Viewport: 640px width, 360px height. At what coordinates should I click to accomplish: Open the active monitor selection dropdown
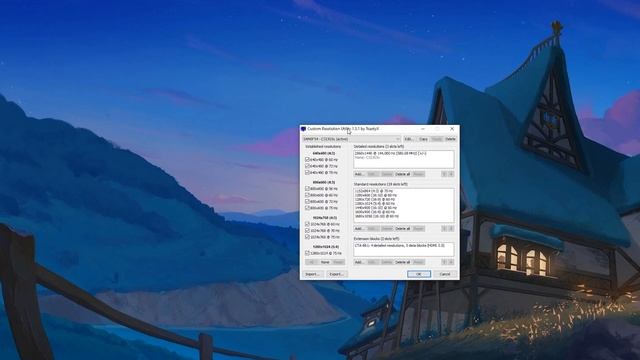[x=351, y=139]
